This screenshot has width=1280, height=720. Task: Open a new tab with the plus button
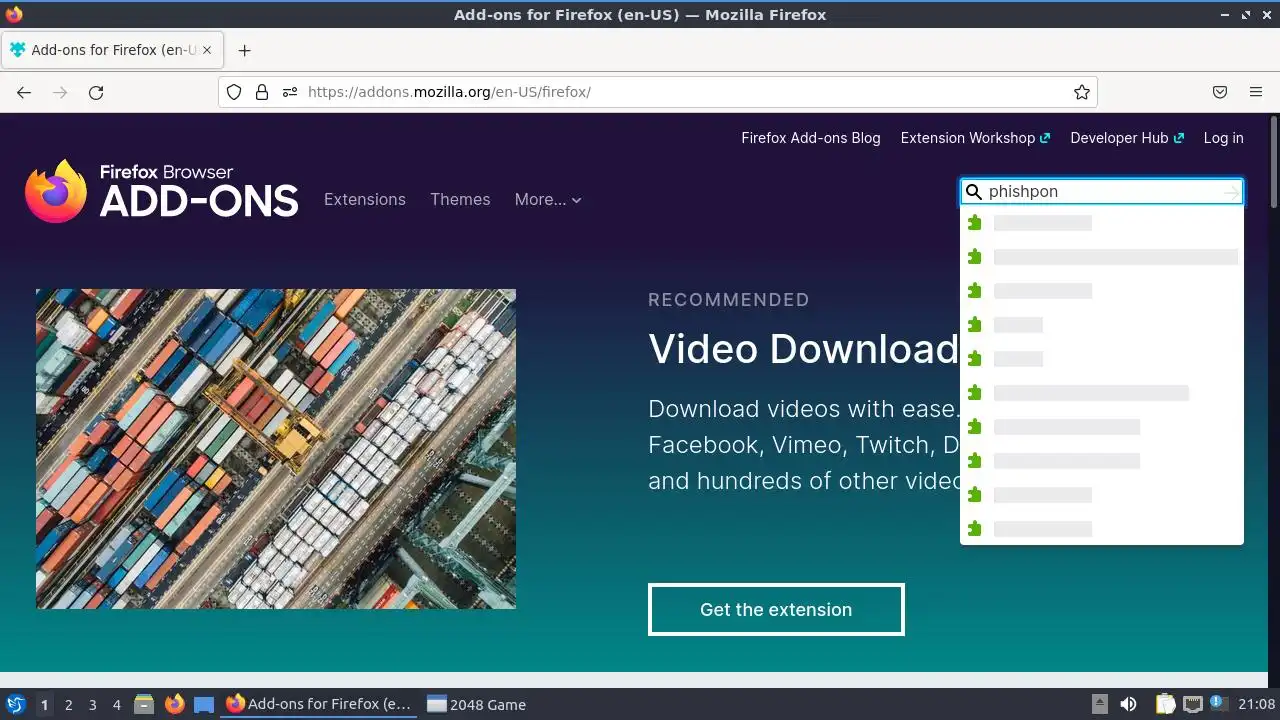point(244,50)
